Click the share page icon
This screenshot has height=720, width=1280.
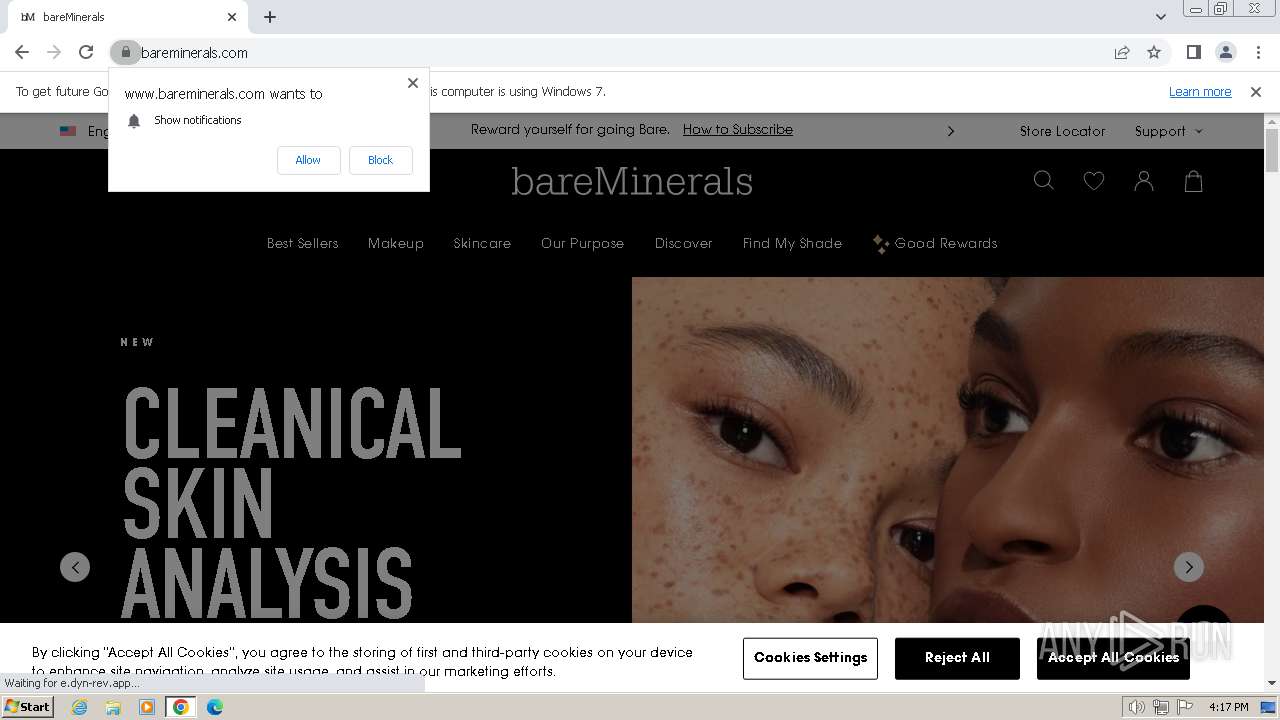pos(1122,52)
